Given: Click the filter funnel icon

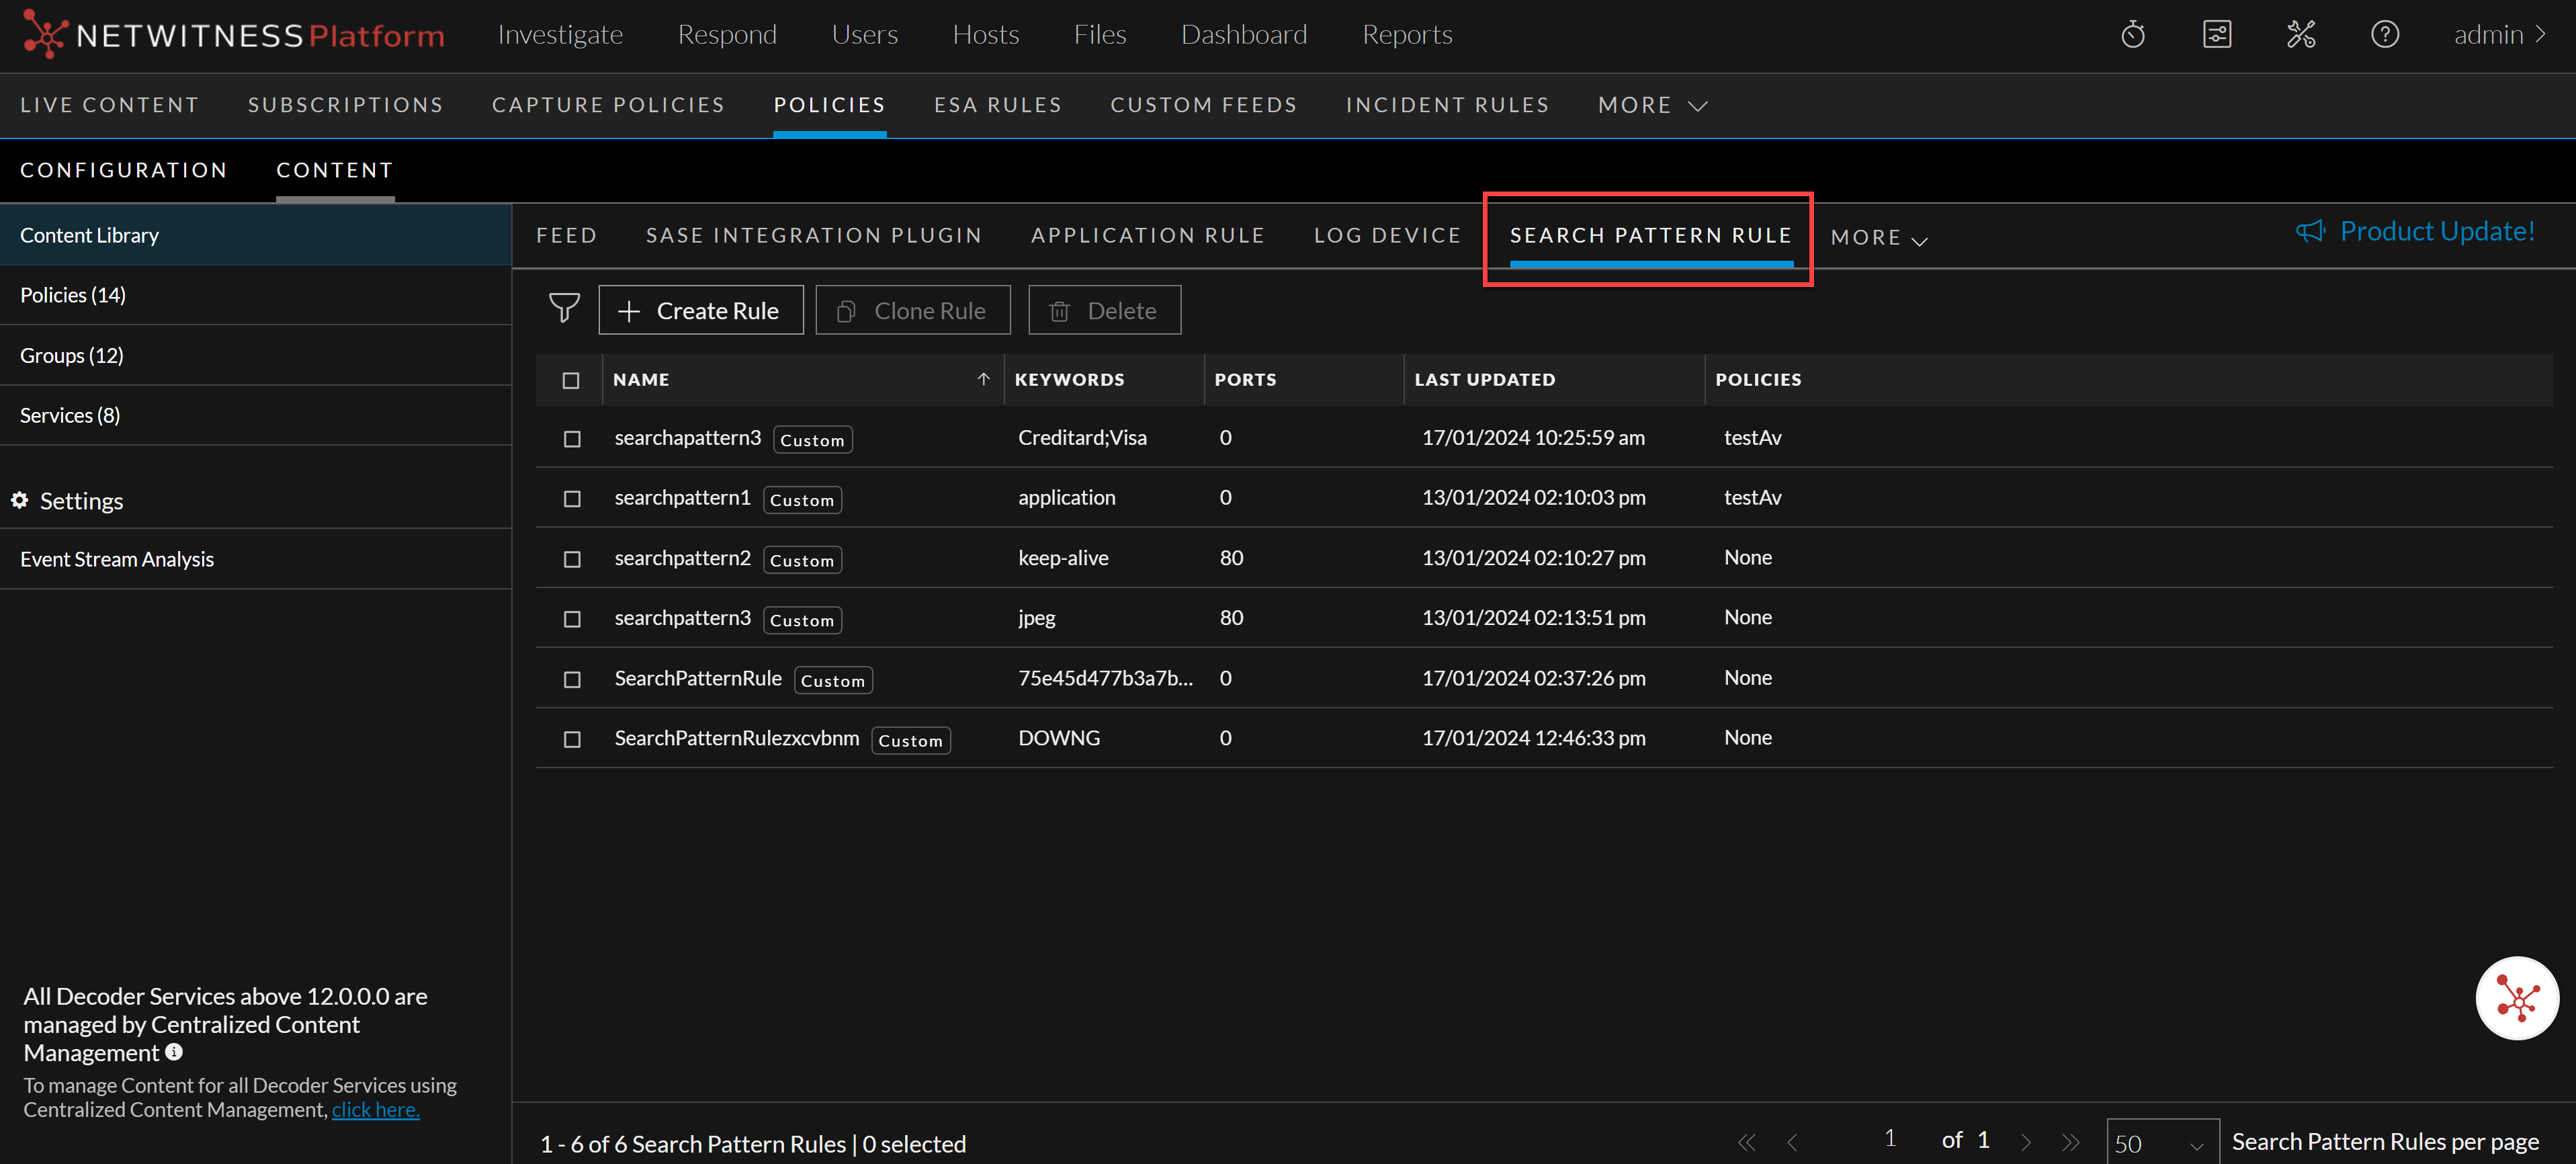Looking at the screenshot, I should pos(564,309).
